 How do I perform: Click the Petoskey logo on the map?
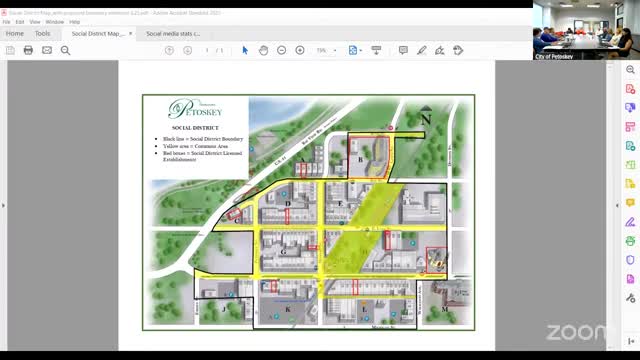click(195, 109)
